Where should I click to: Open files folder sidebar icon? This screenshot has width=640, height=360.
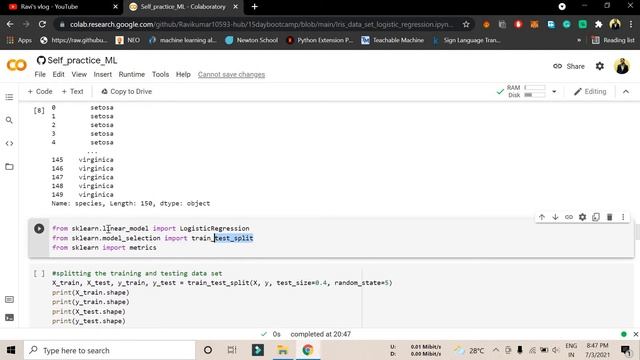click(x=9, y=167)
